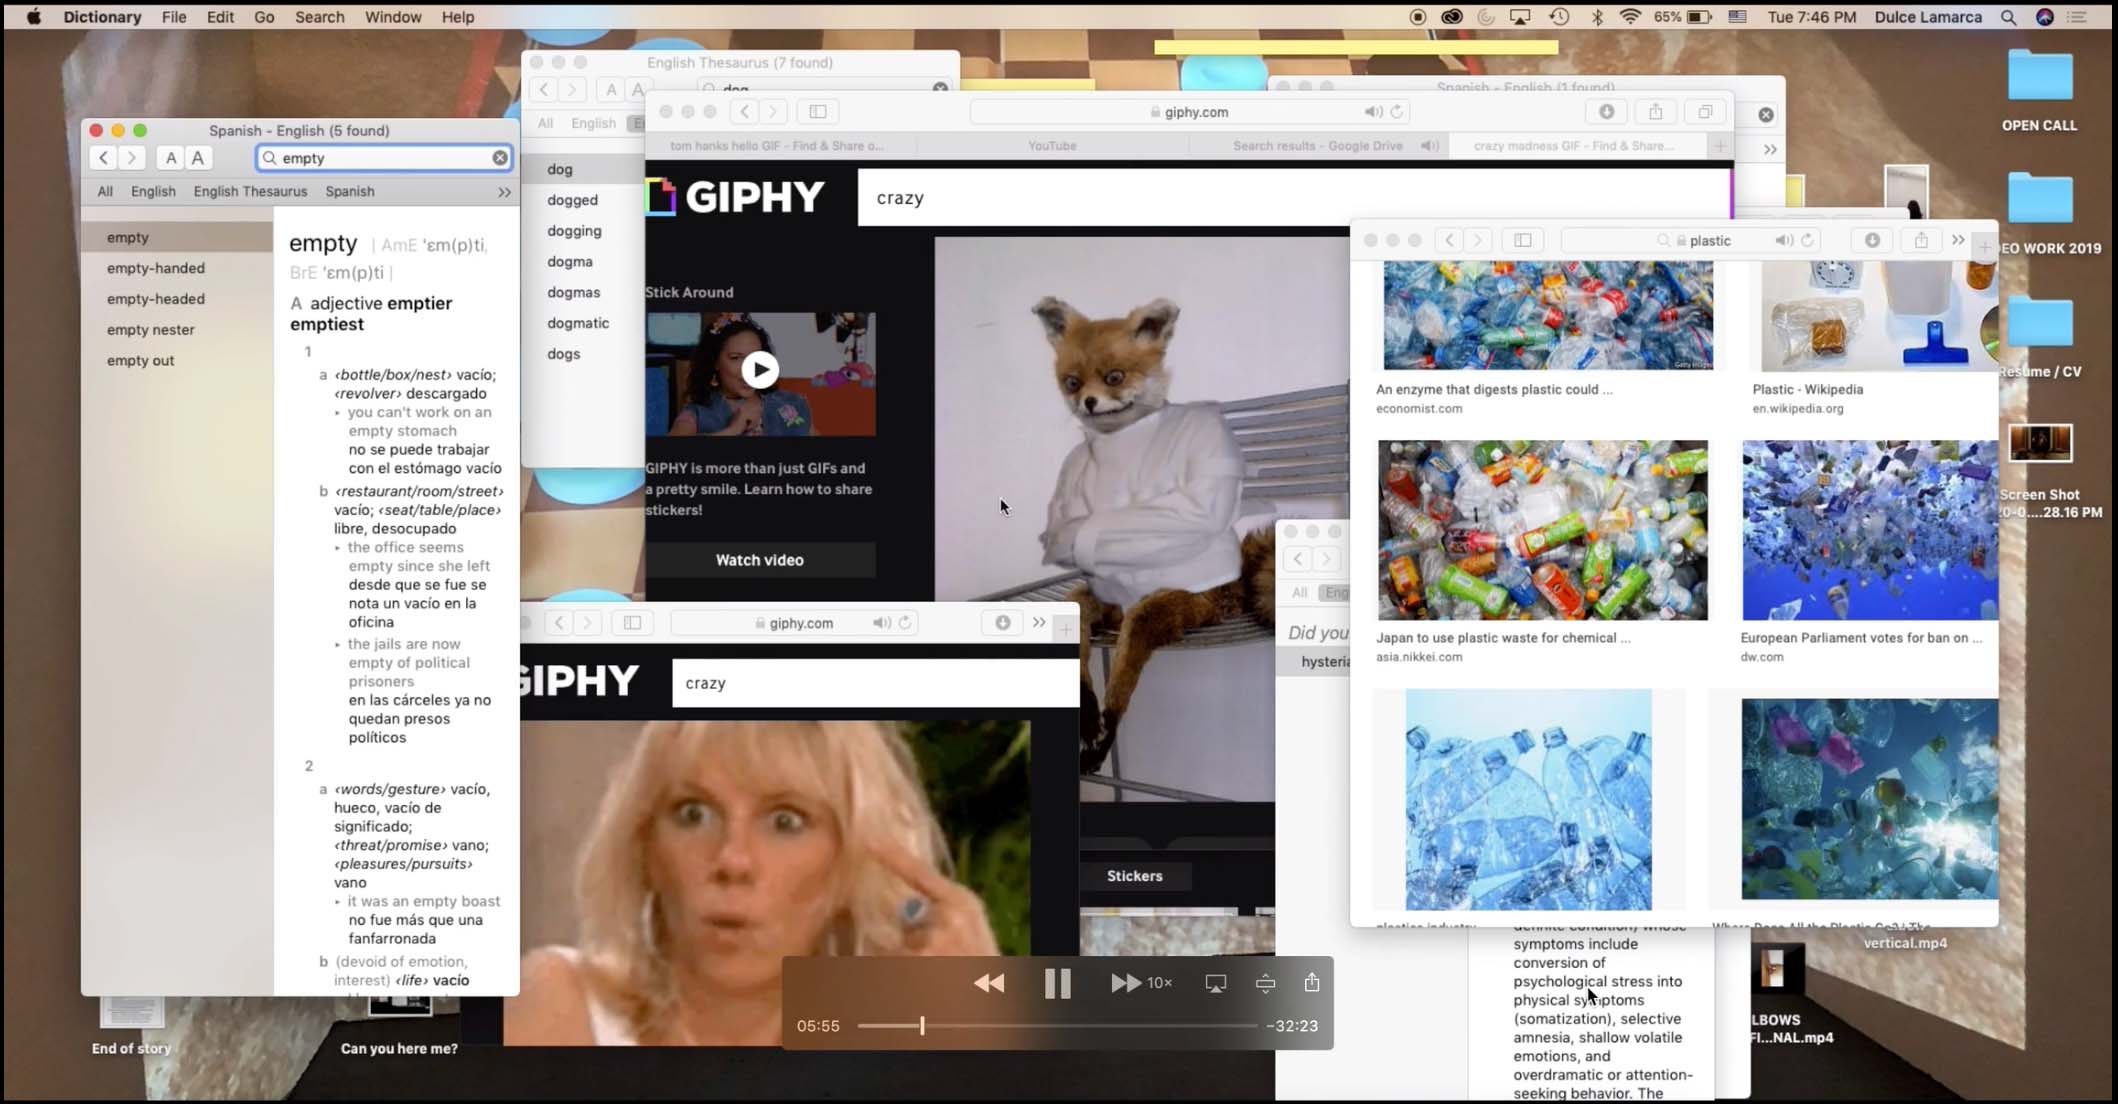Select 'empty nester' in the results list
Viewport: 2118px width, 1104px height.
[x=151, y=330]
